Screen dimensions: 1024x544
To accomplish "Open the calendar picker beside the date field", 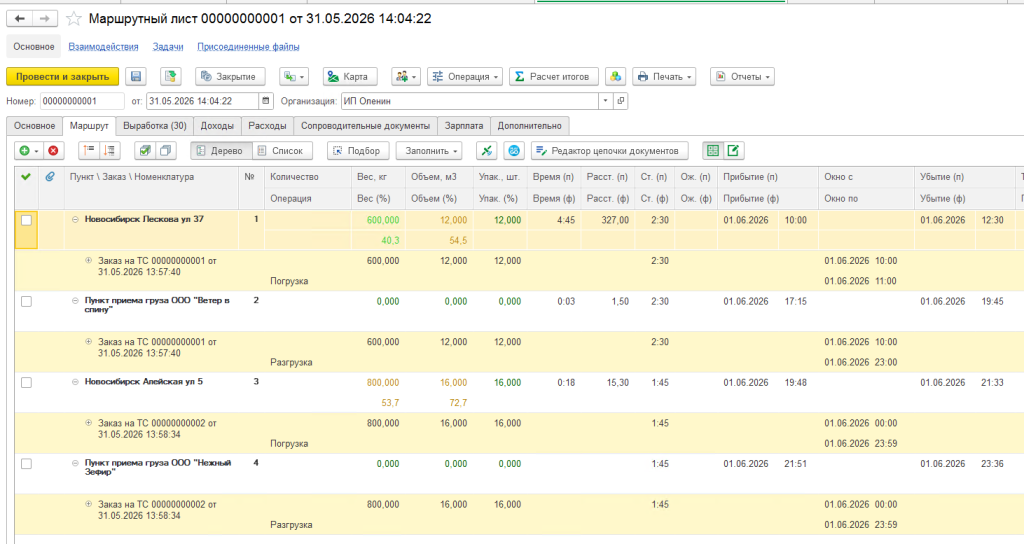I will tap(266, 101).
